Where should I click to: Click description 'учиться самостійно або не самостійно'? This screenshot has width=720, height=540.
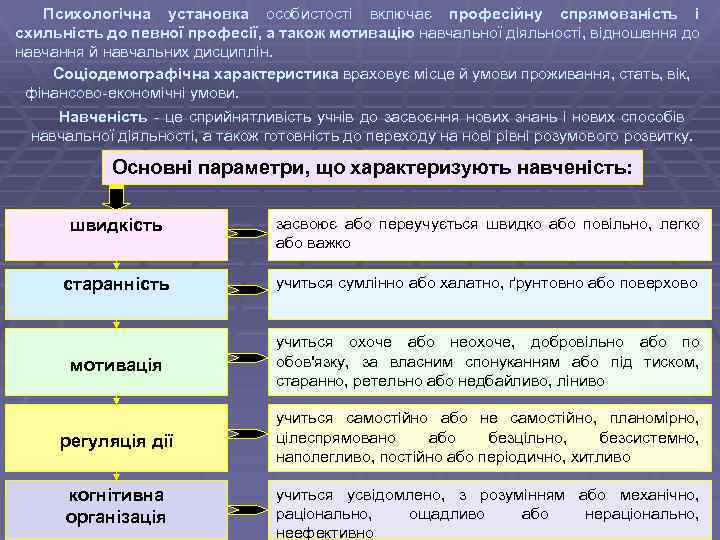click(489, 438)
